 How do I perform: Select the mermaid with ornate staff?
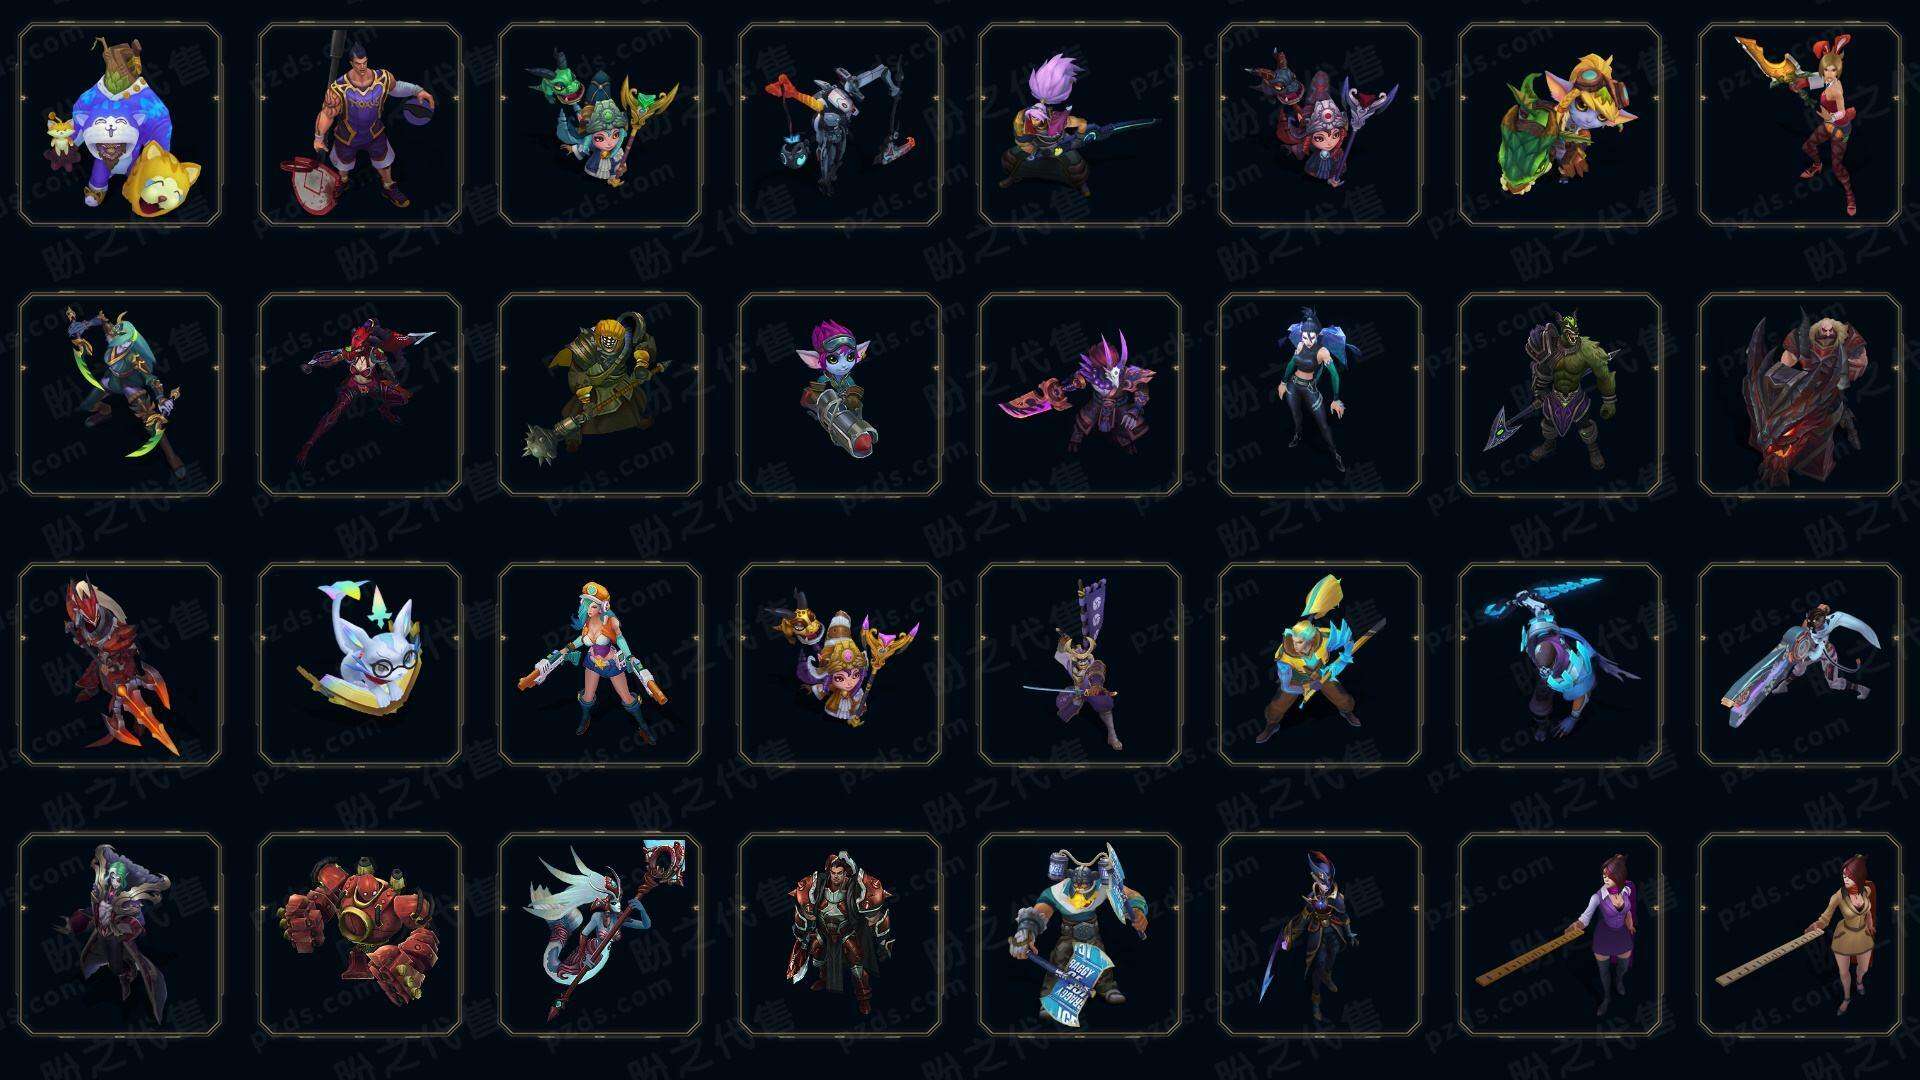tap(600, 934)
